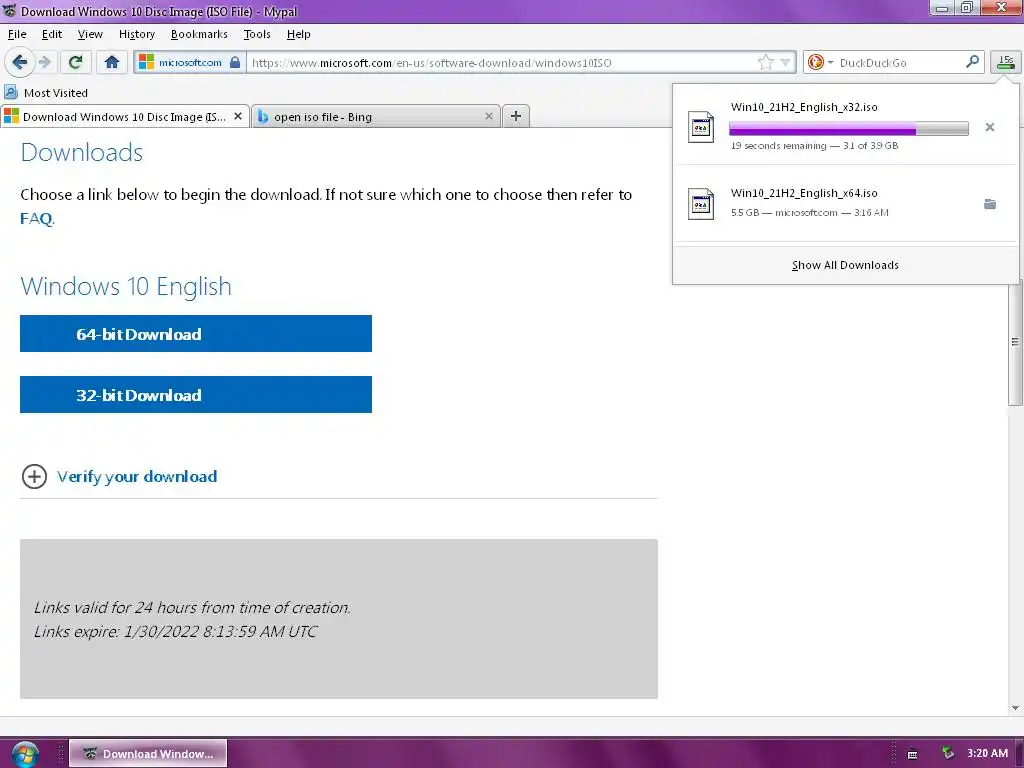The height and width of the screenshot is (768, 1024).
Task: Reload the current page
Action: coord(75,63)
